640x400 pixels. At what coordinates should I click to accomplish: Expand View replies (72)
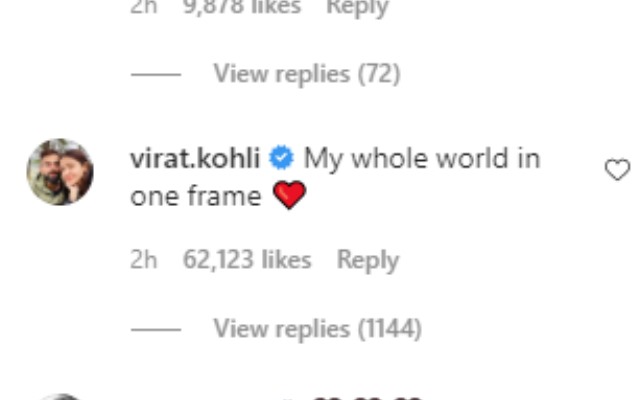coord(307,74)
